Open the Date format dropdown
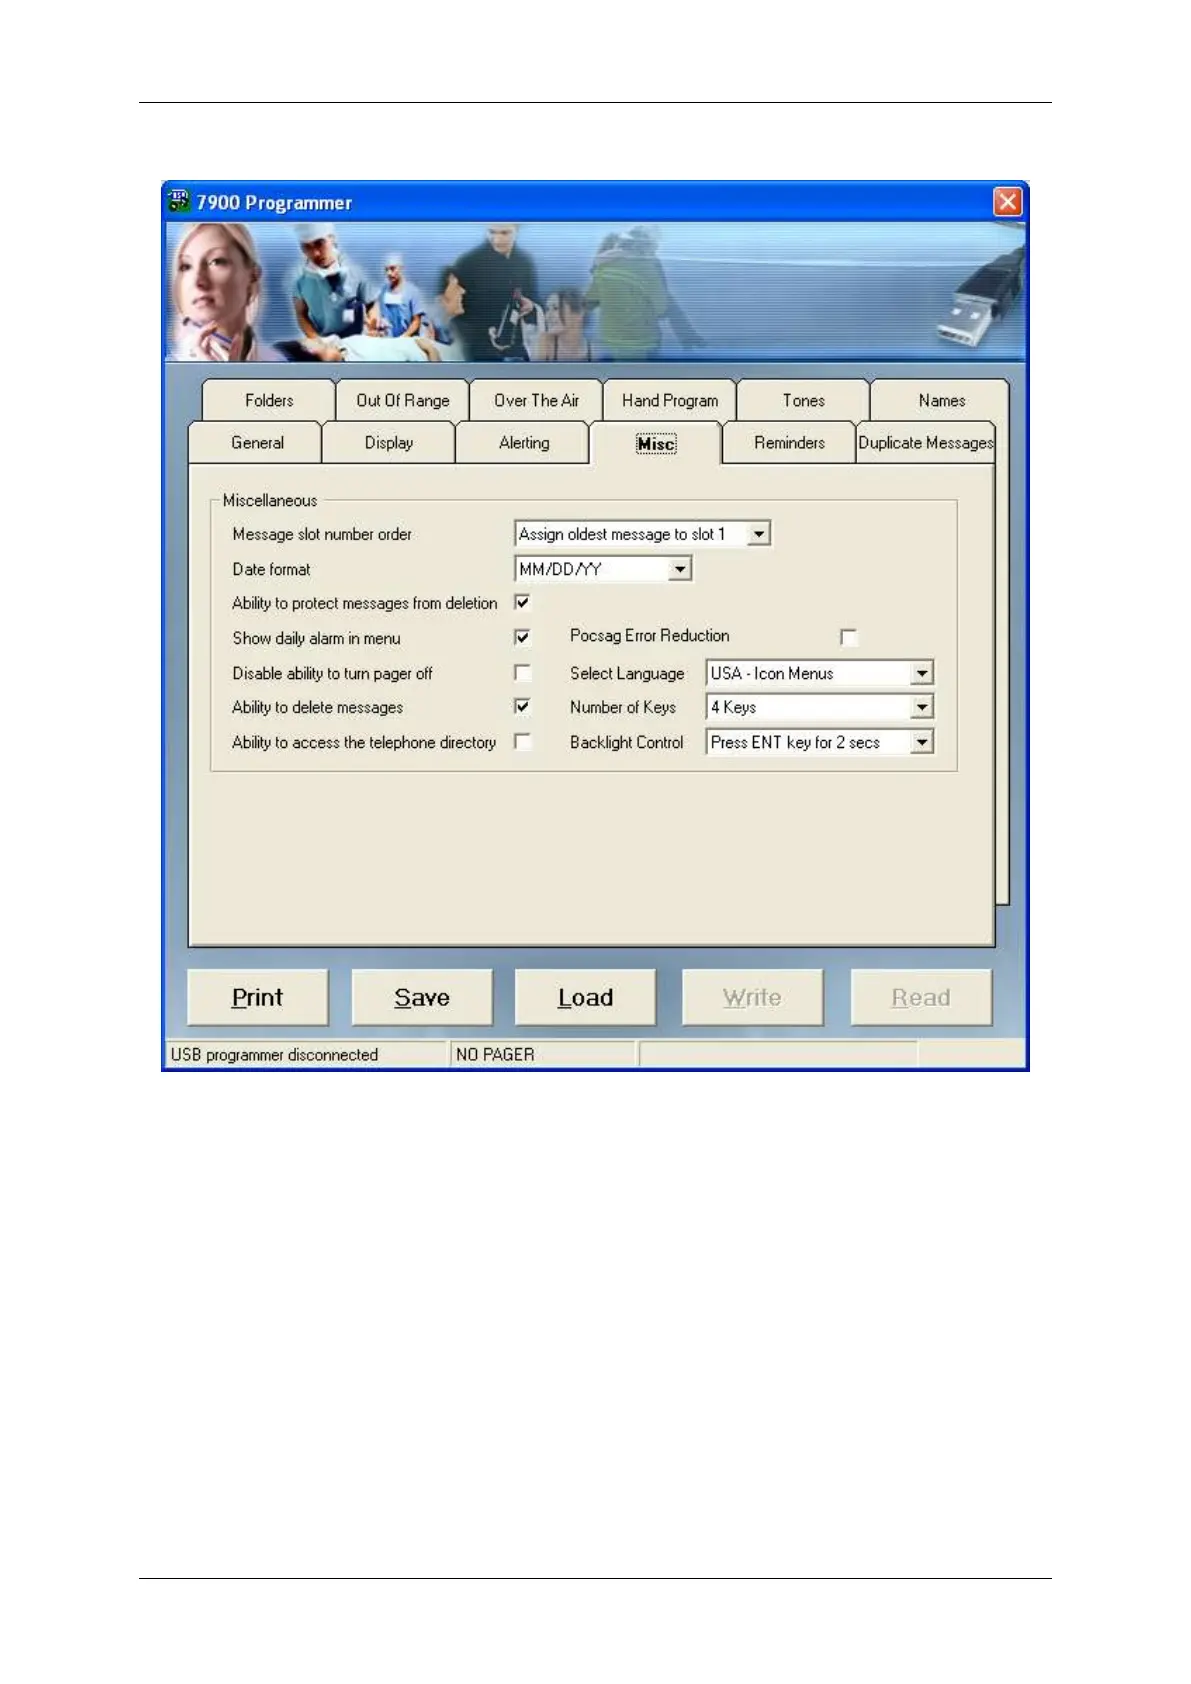Viewport: 1191px width, 1684px height. click(x=680, y=569)
